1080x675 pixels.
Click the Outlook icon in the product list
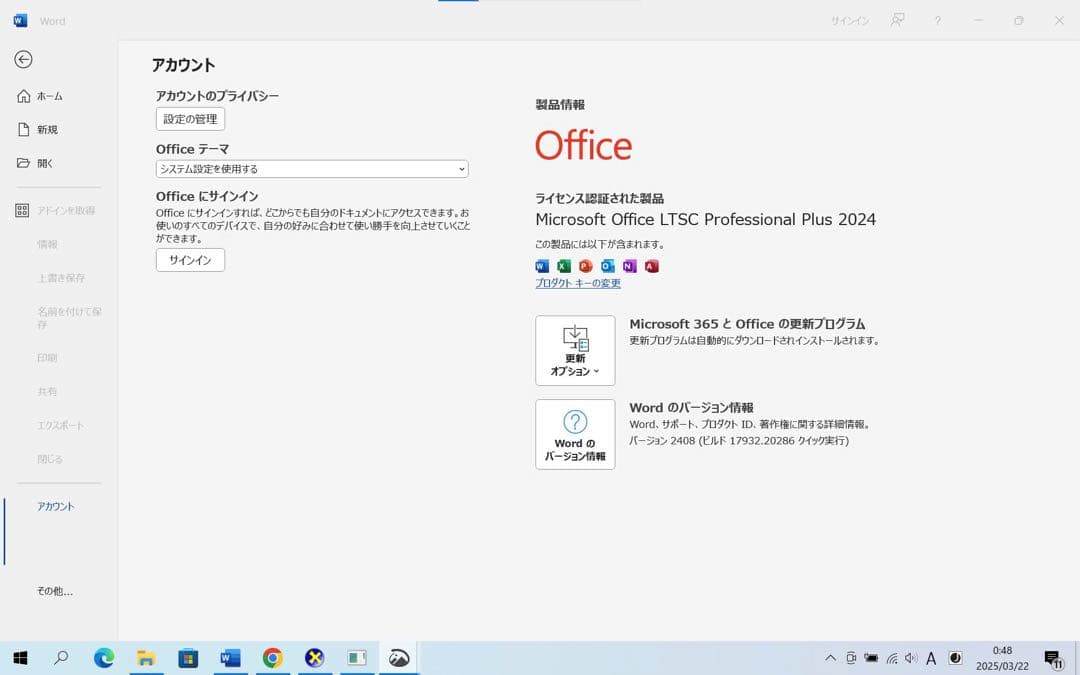(x=608, y=266)
